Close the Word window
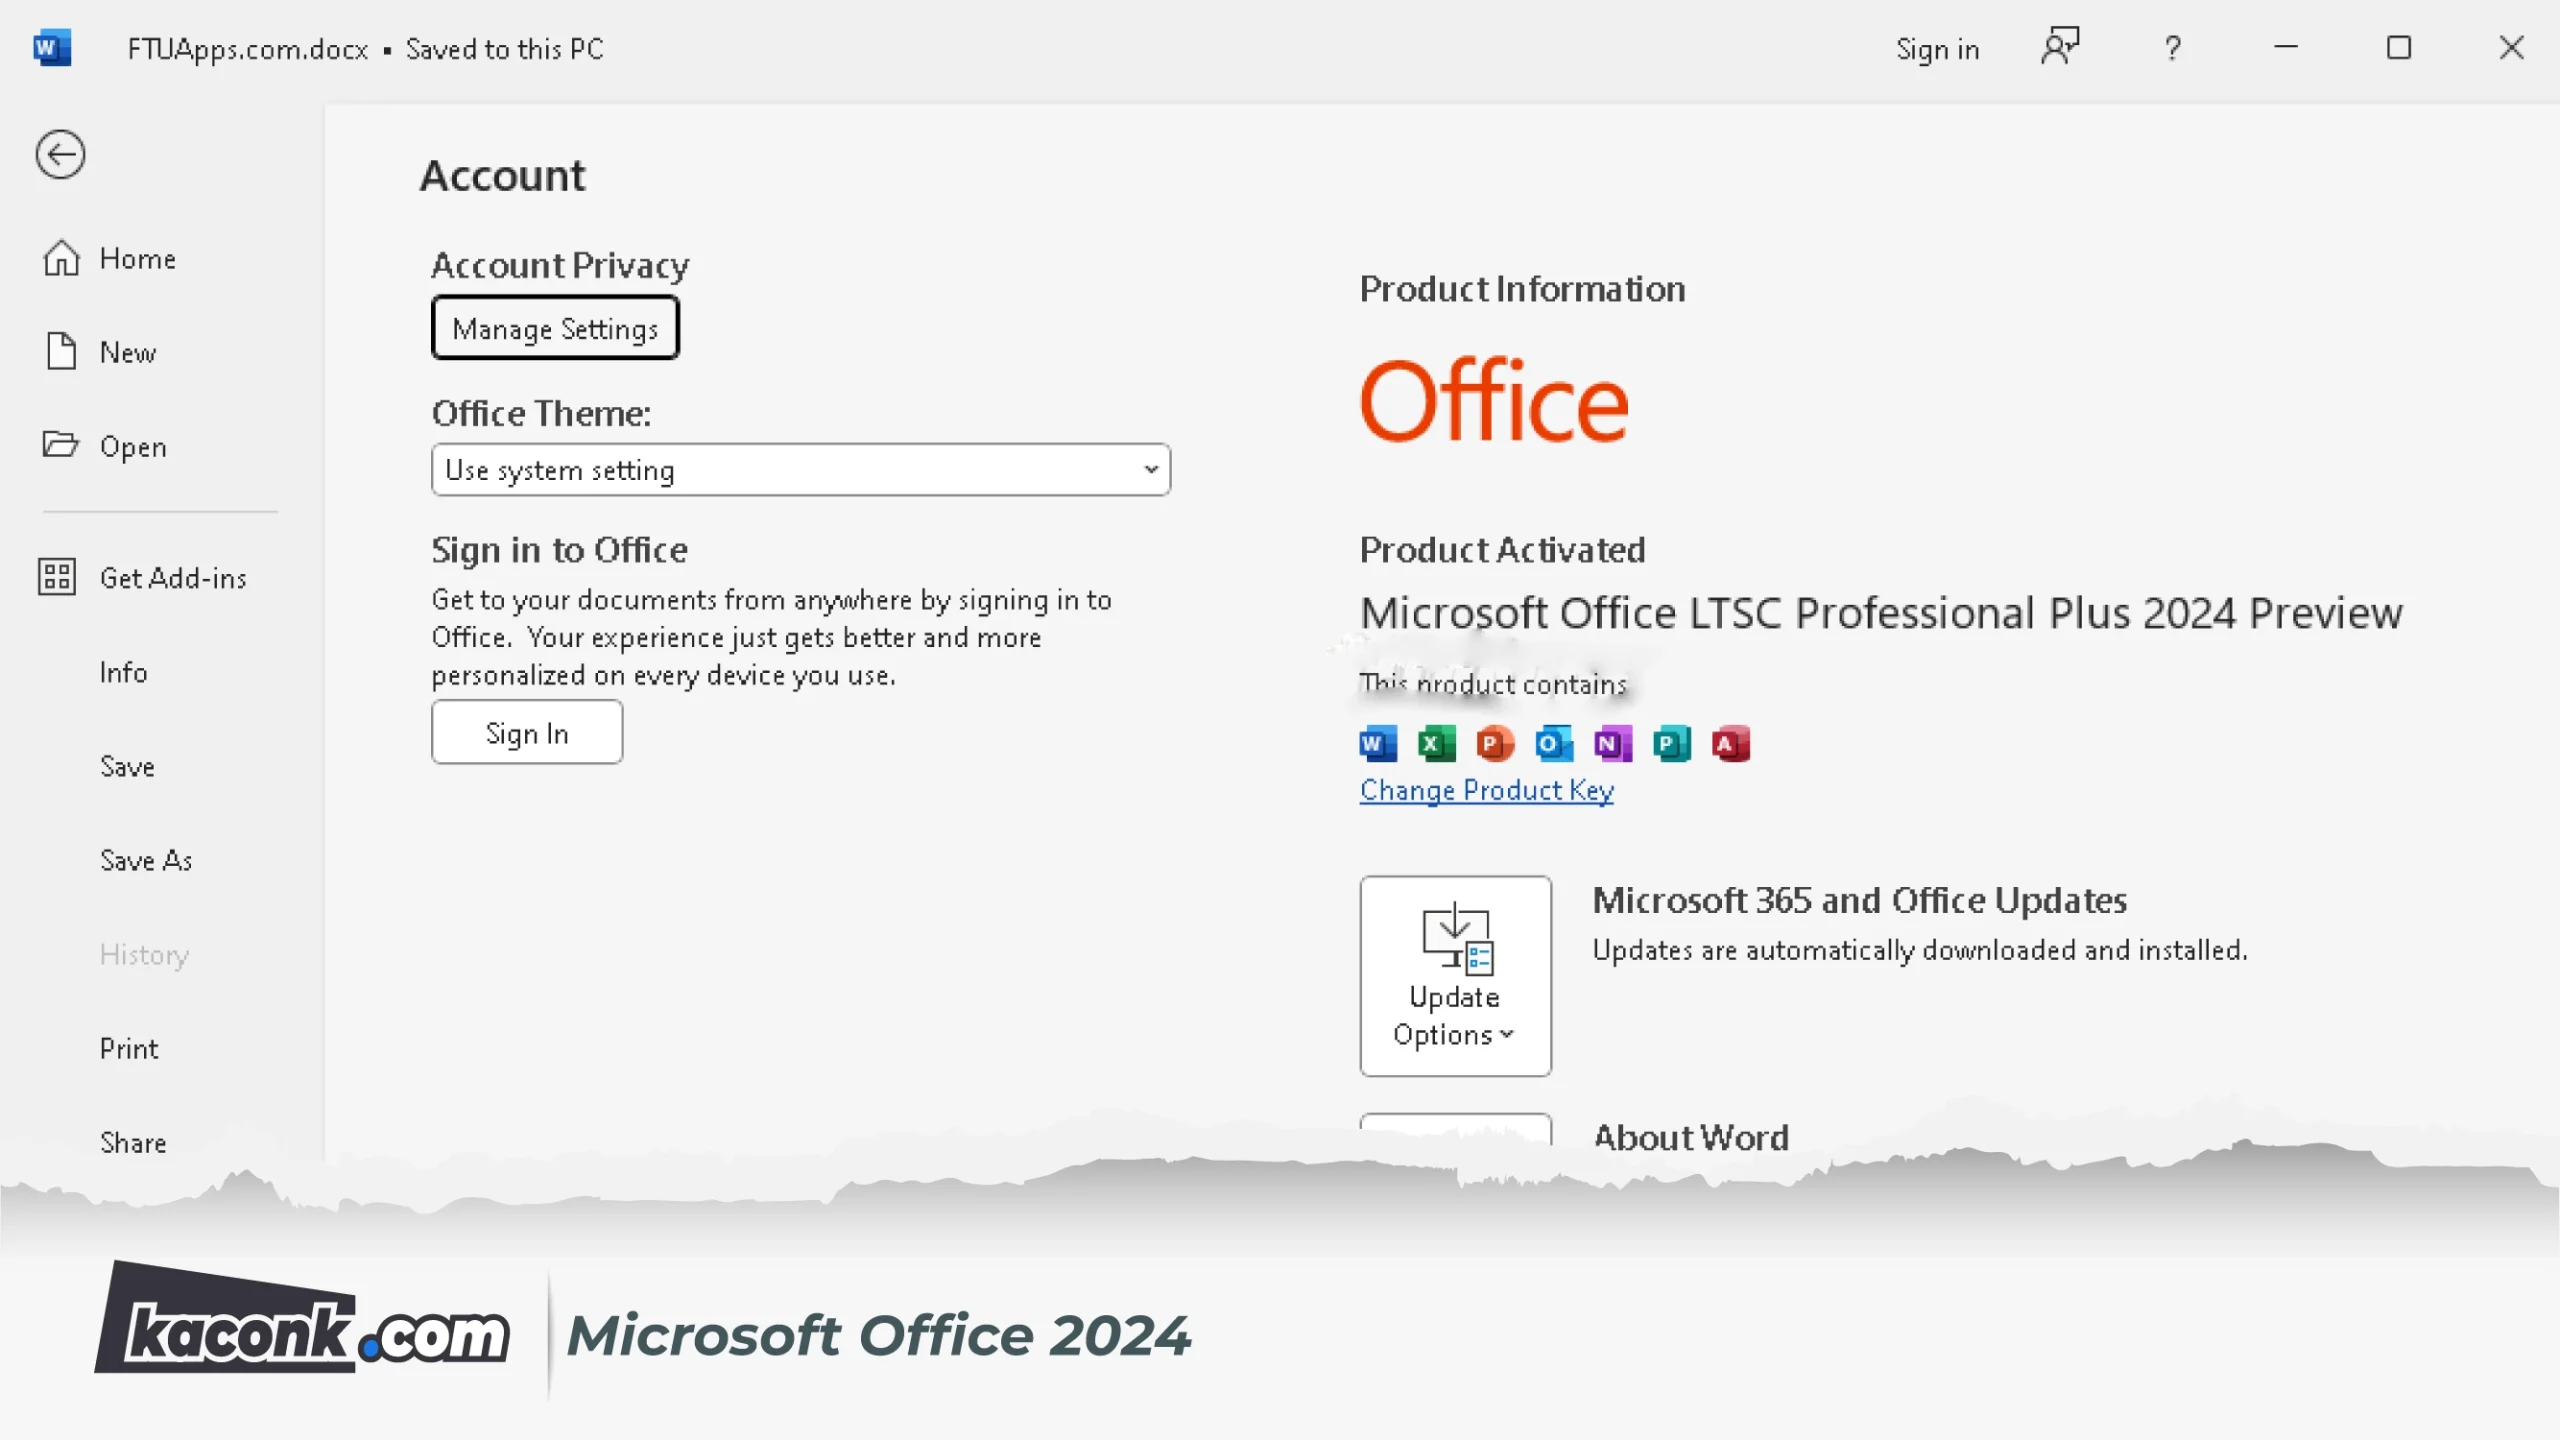This screenshot has width=2560, height=1440. (2511, 47)
